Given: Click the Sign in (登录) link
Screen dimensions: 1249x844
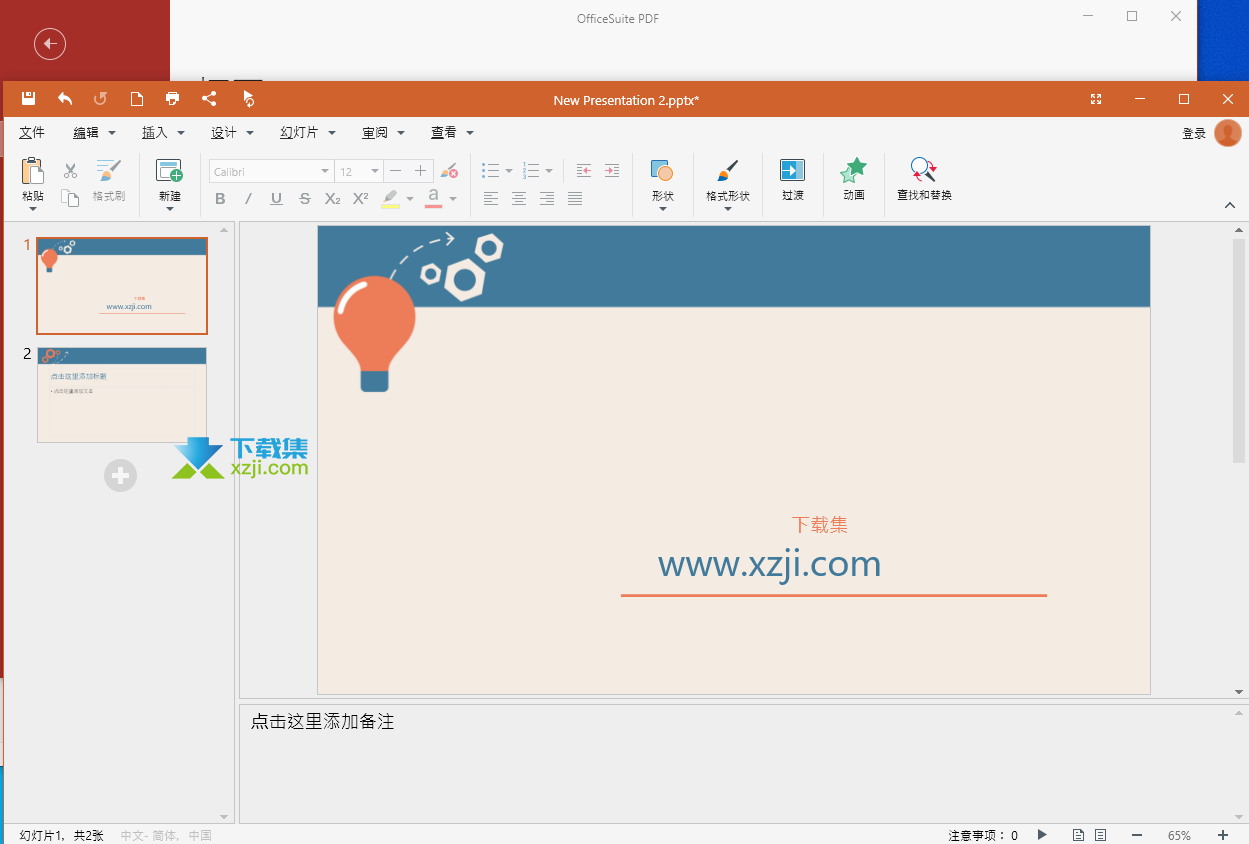Looking at the screenshot, I should tap(1194, 134).
